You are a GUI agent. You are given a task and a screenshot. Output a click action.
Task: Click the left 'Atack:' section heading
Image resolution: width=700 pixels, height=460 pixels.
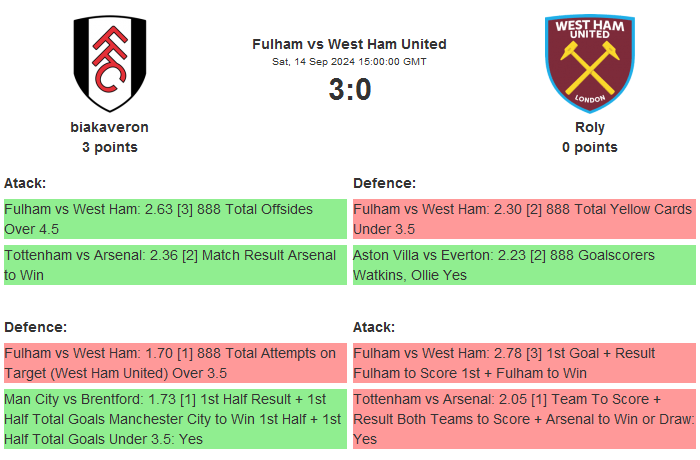pos(25,183)
